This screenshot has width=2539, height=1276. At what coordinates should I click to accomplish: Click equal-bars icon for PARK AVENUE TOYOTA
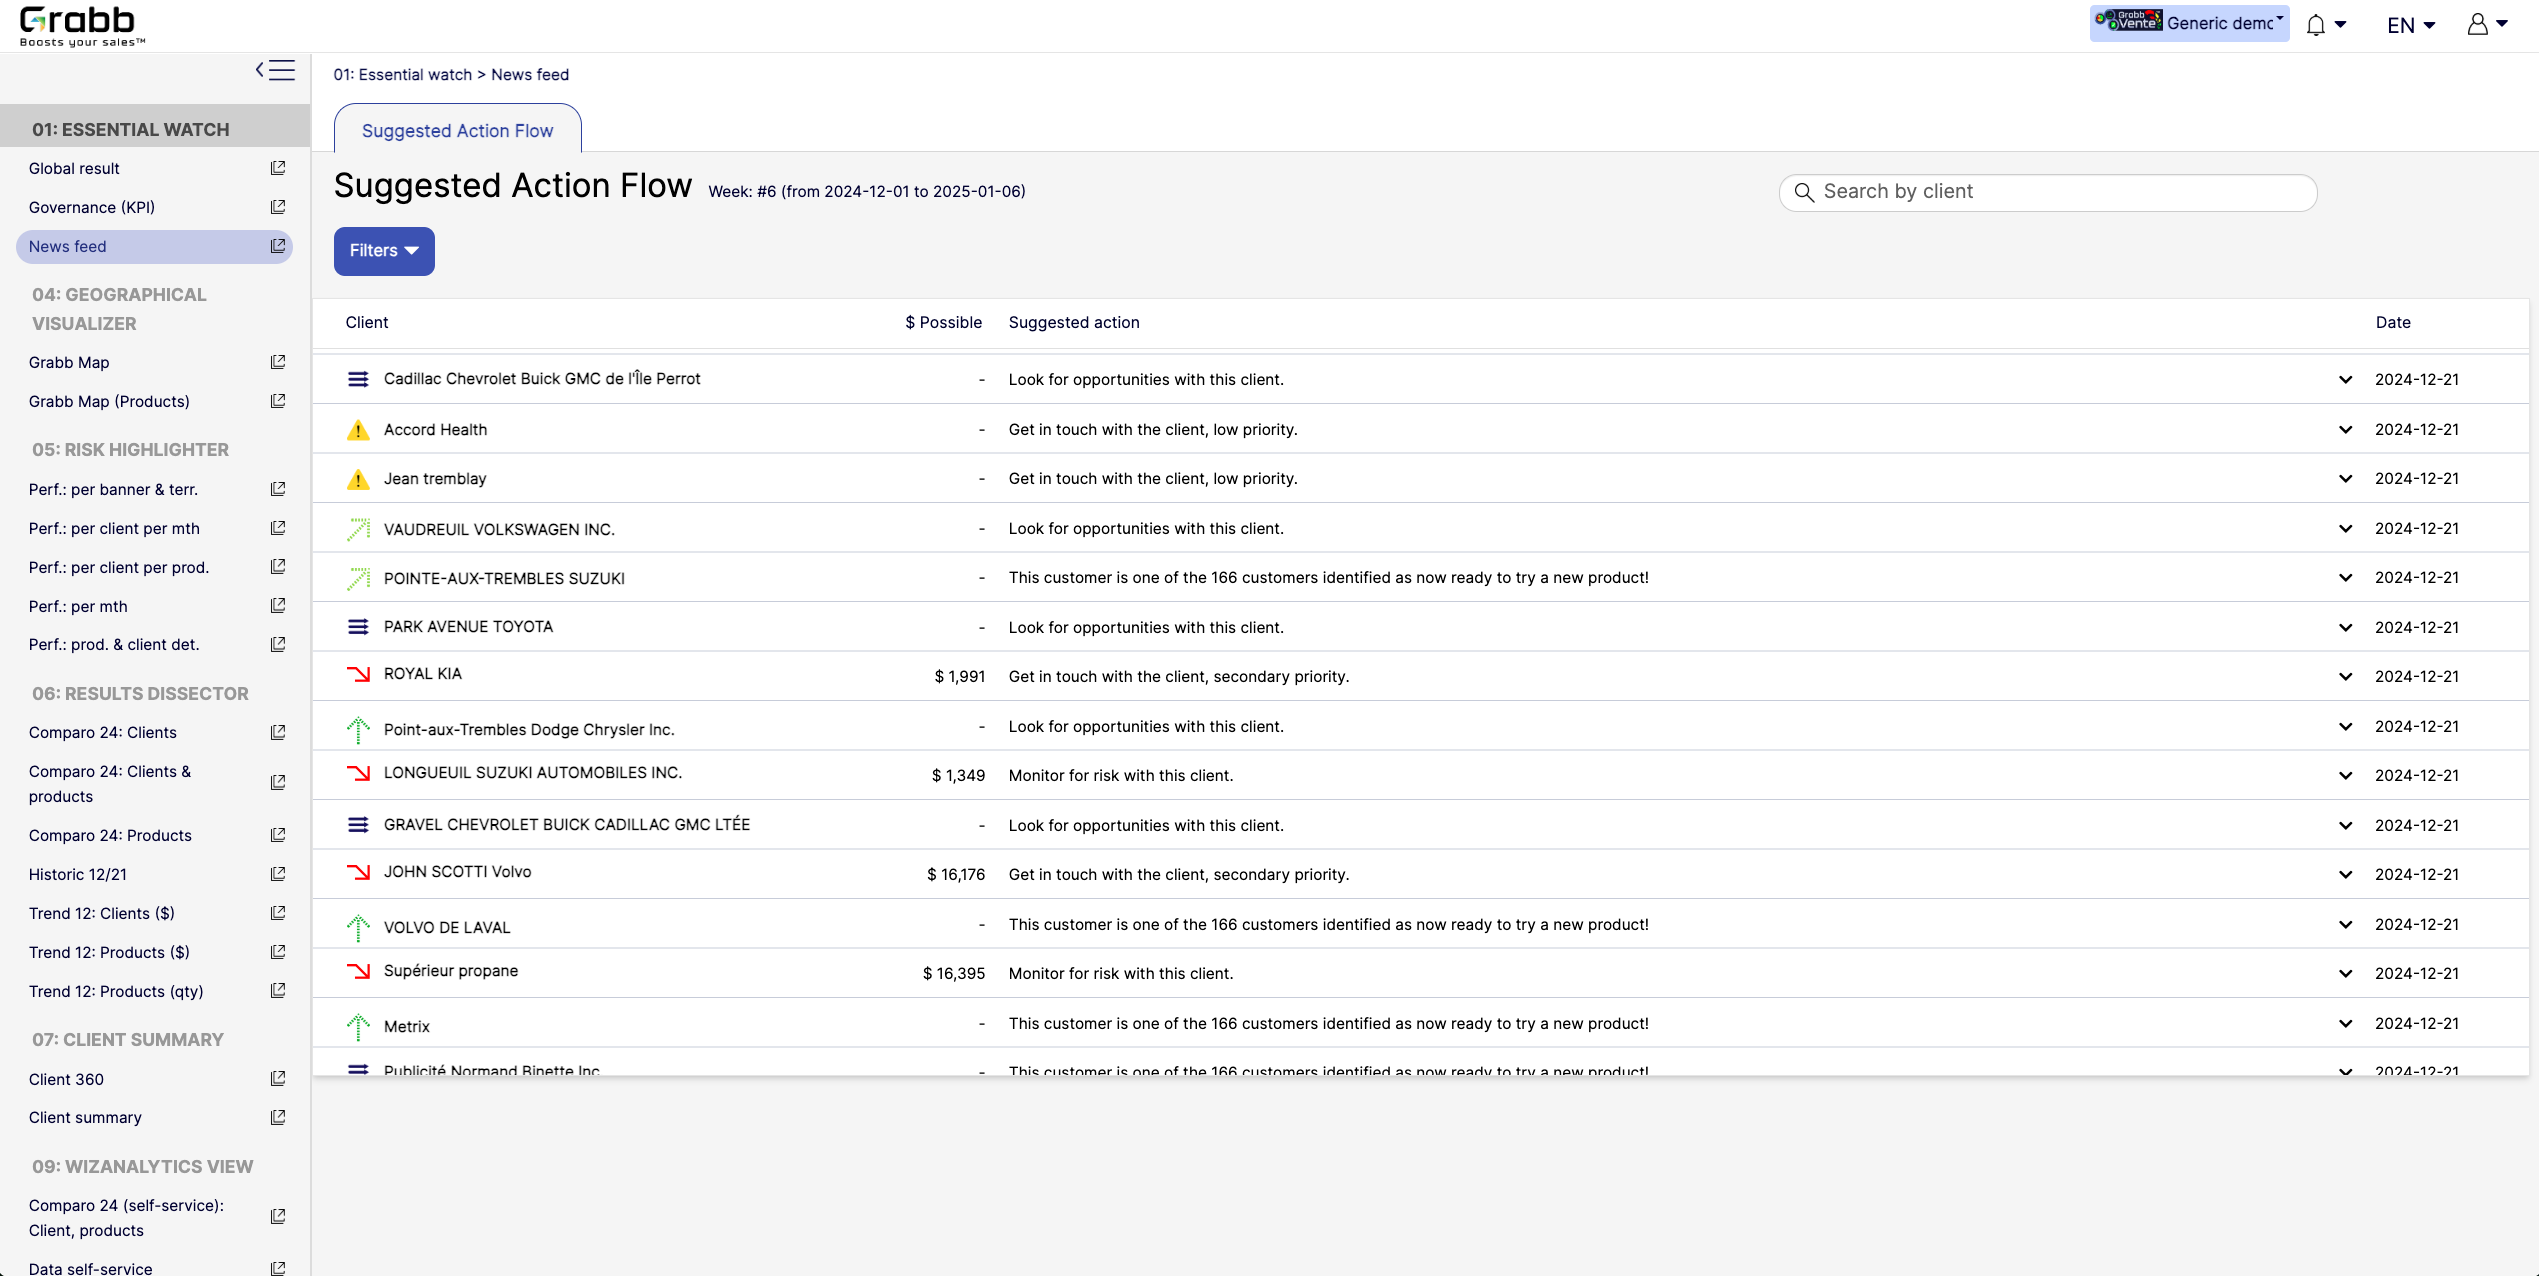[358, 627]
